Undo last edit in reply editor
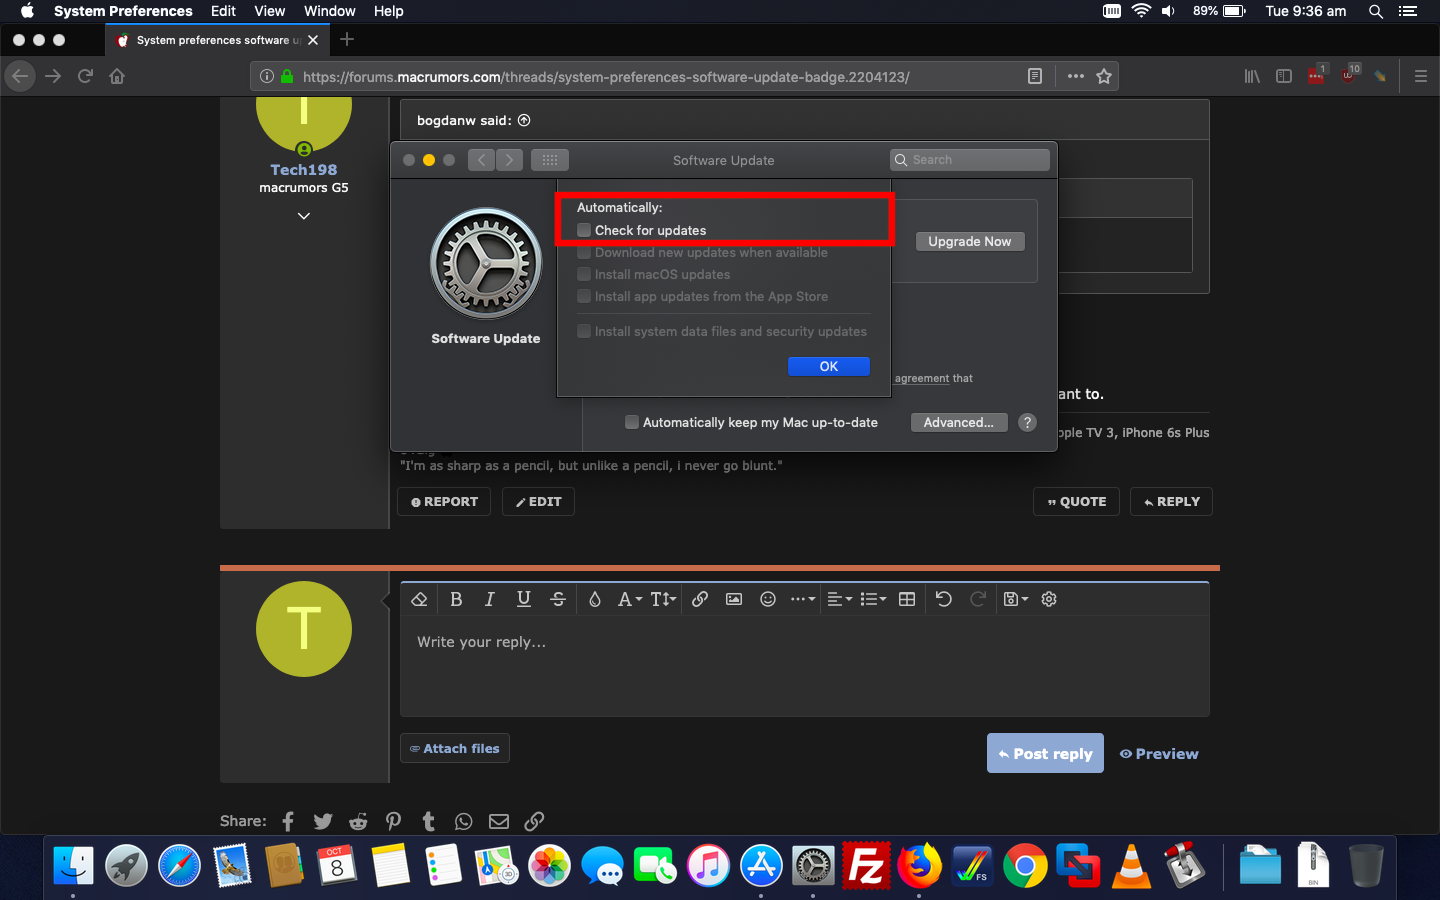The height and width of the screenshot is (900, 1440). pos(943,599)
